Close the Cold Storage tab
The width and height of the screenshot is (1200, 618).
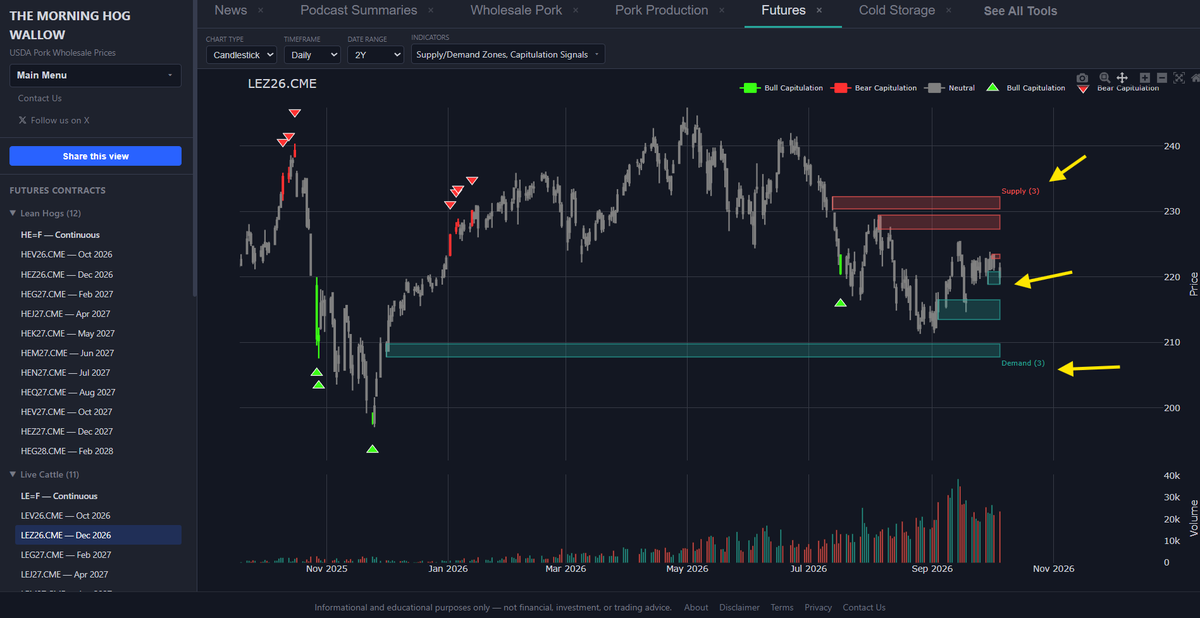pyautogui.click(x=949, y=10)
